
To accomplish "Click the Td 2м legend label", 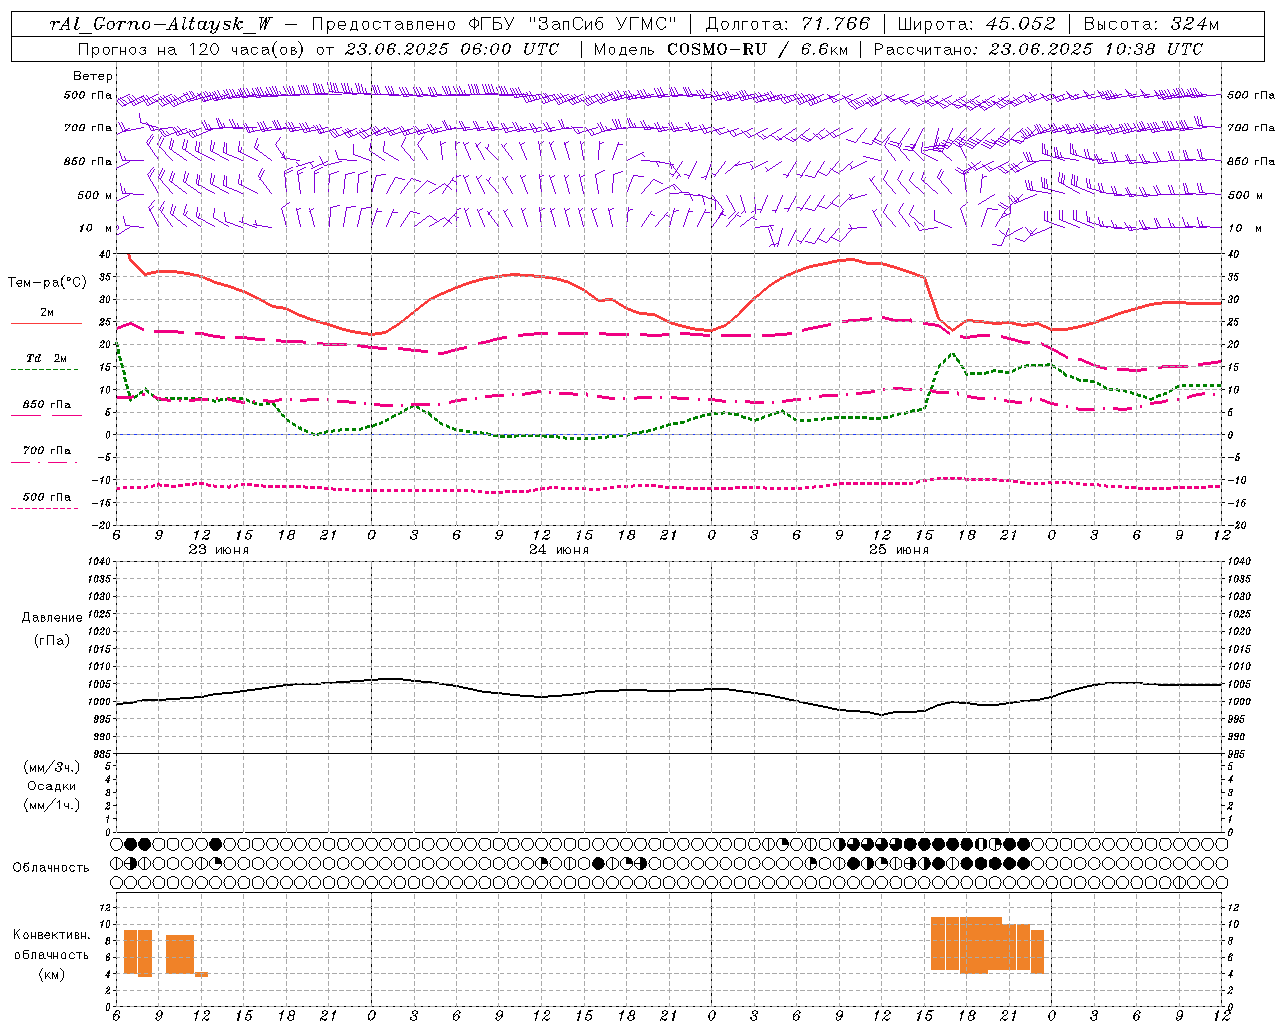I will [x=47, y=358].
